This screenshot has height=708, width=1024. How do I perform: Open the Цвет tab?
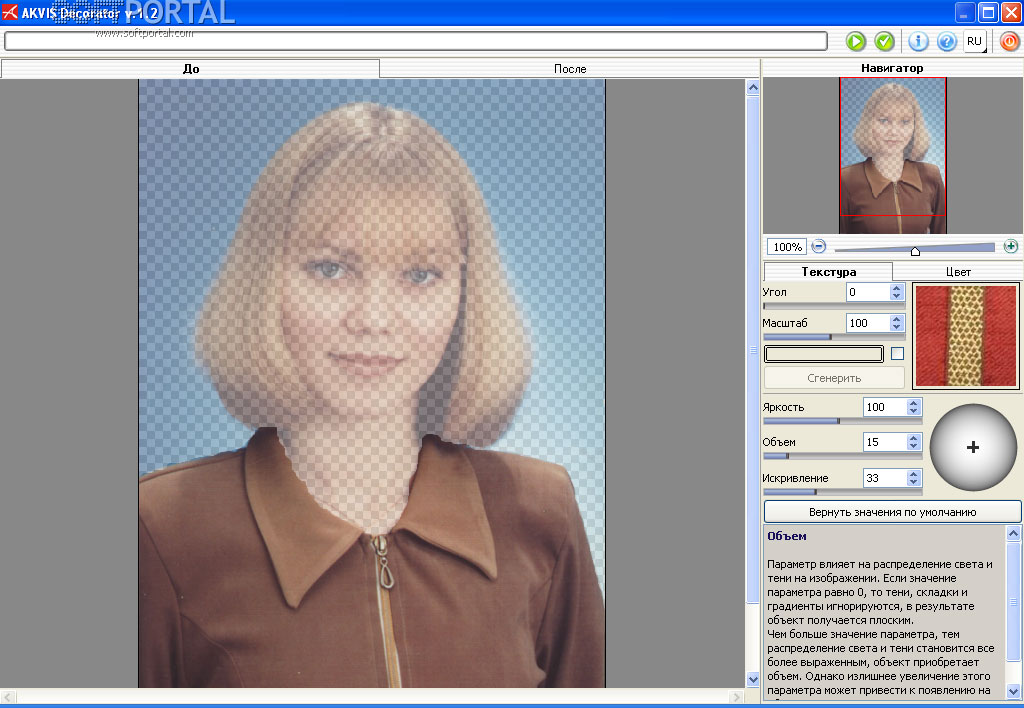(957, 272)
